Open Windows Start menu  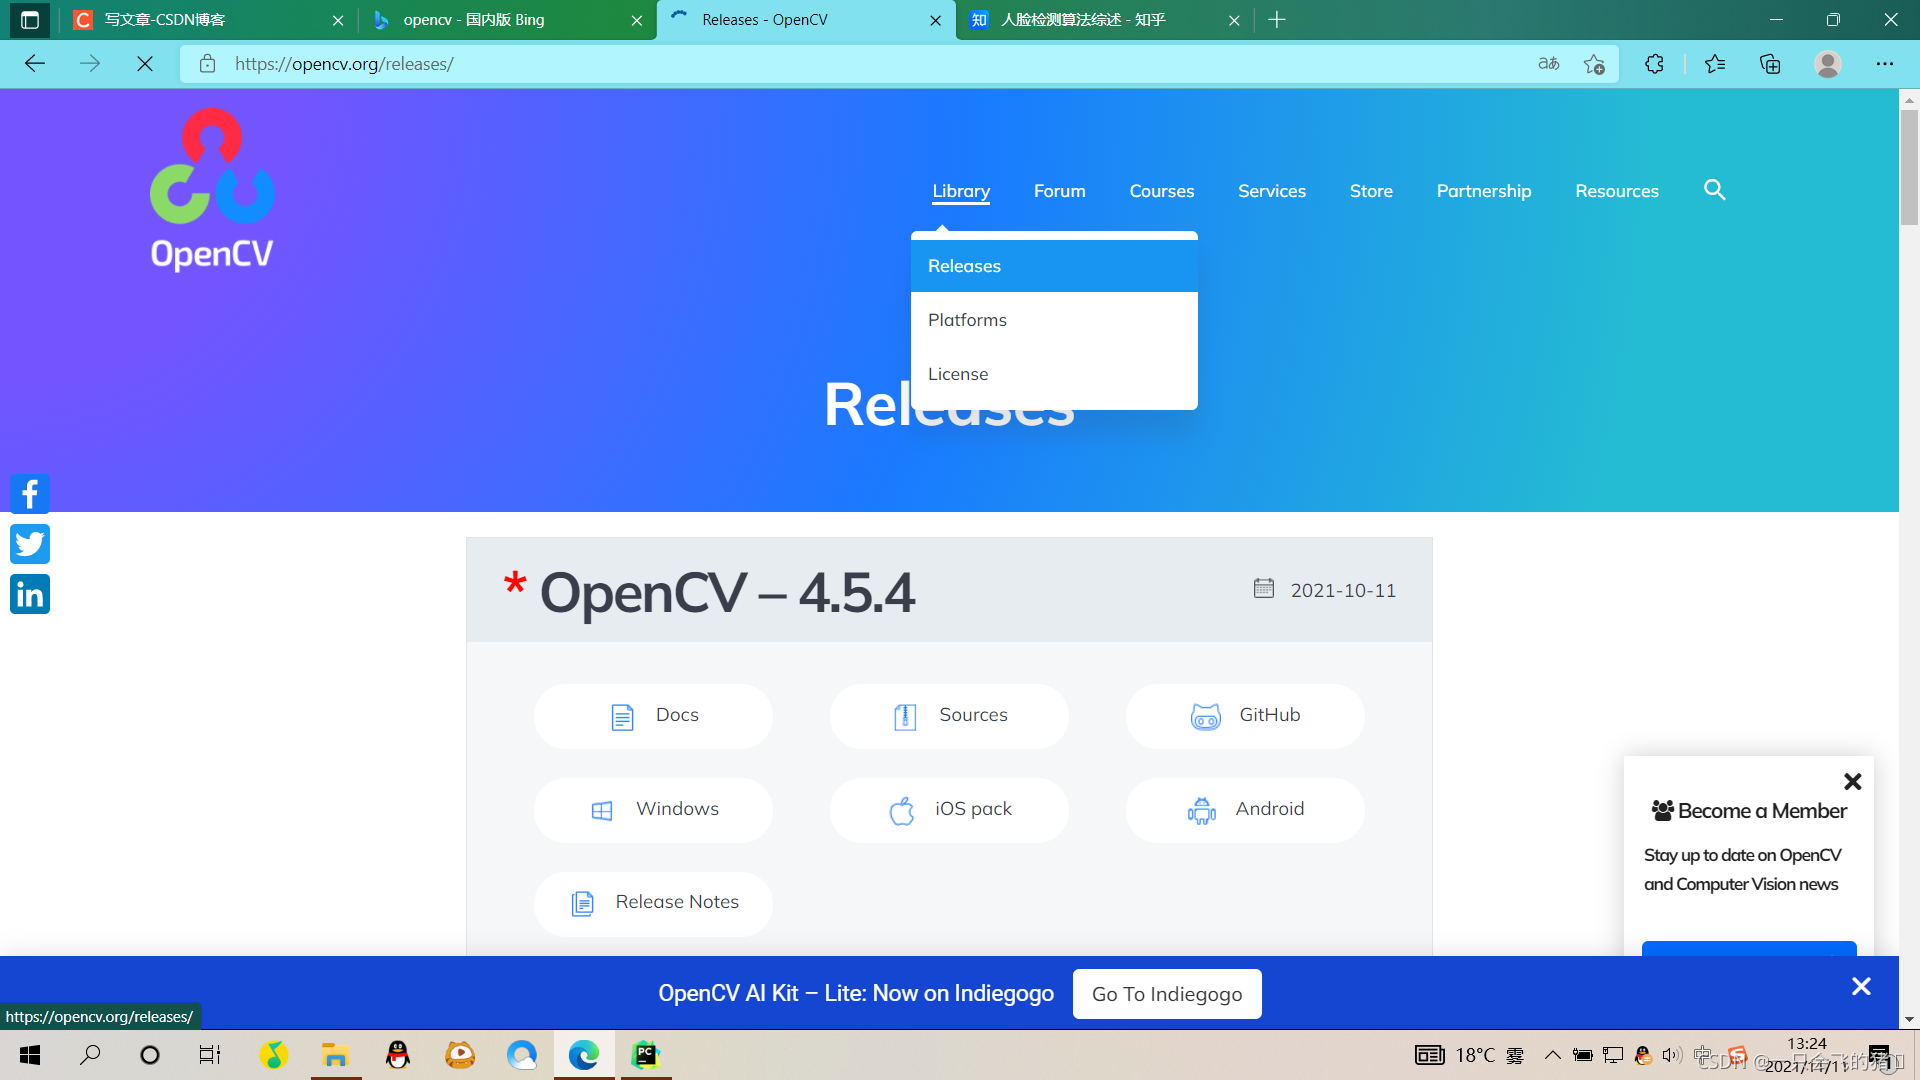30,1055
